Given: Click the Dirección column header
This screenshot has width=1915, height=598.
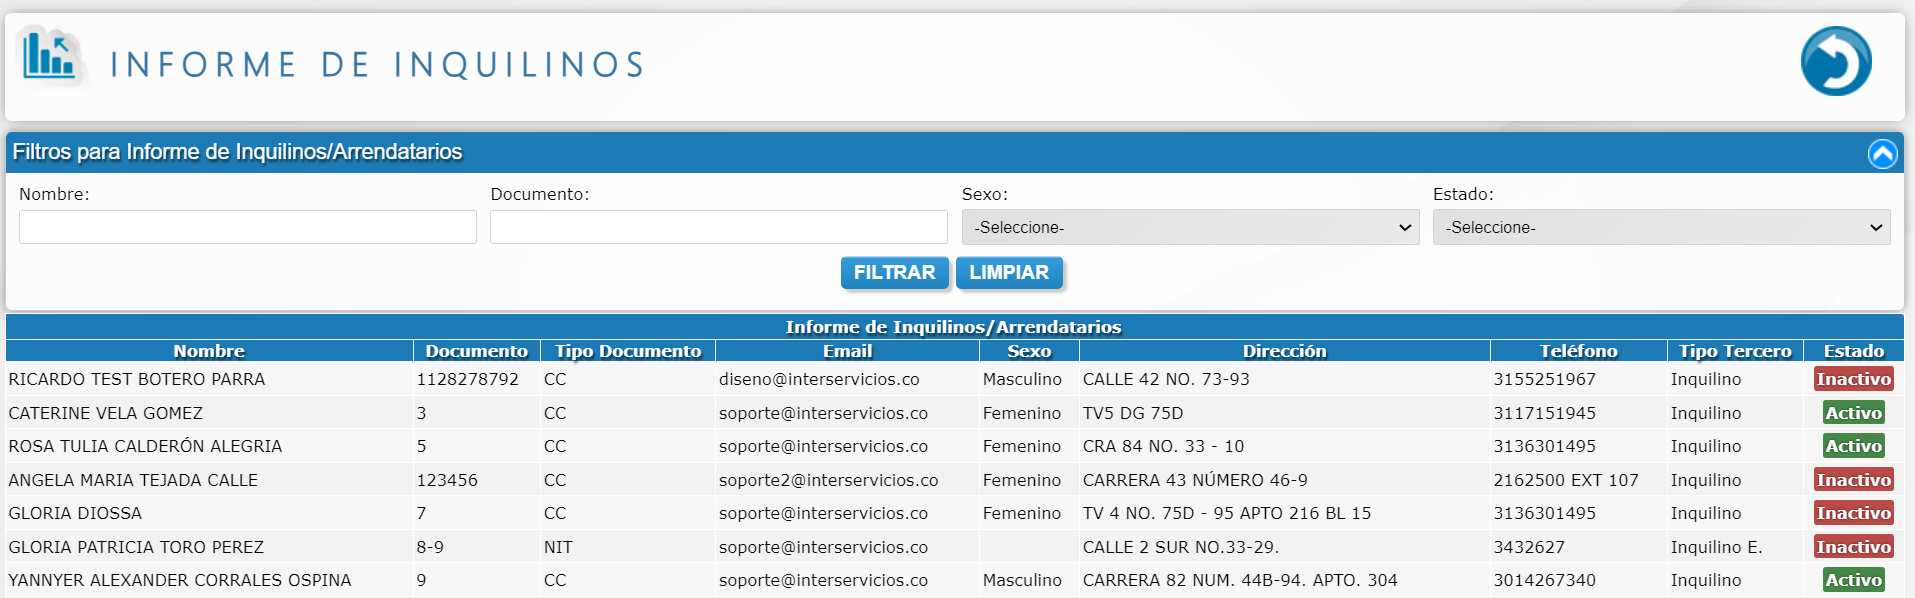Looking at the screenshot, I should 1284,351.
